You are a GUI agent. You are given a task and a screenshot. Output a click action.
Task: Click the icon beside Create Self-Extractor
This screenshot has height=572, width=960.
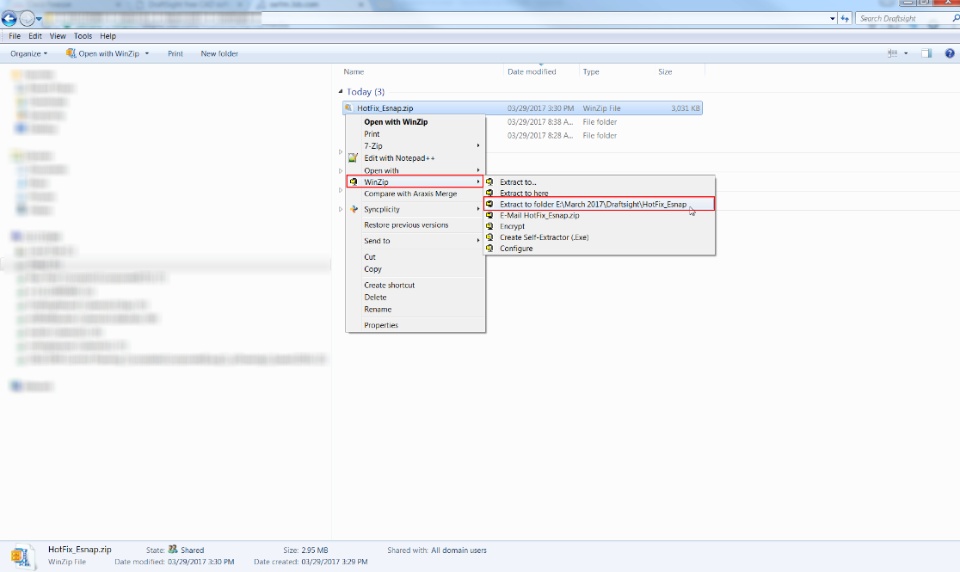coord(490,237)
